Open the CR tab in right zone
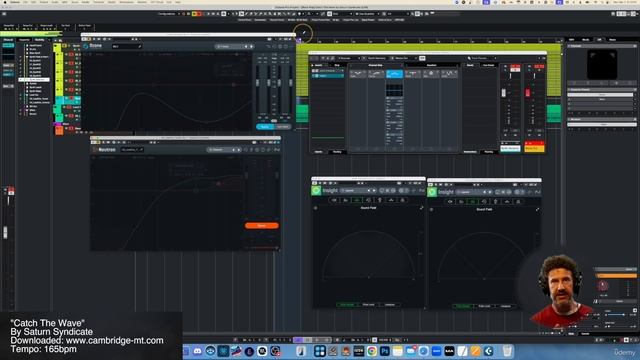Viewport: 640px width, 360px height. pos(599,40)
